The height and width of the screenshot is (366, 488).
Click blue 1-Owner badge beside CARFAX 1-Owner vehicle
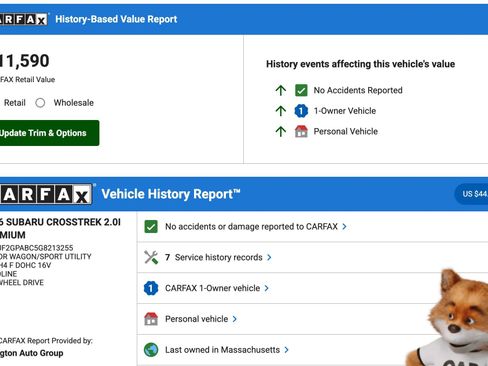tap(151, 288)
